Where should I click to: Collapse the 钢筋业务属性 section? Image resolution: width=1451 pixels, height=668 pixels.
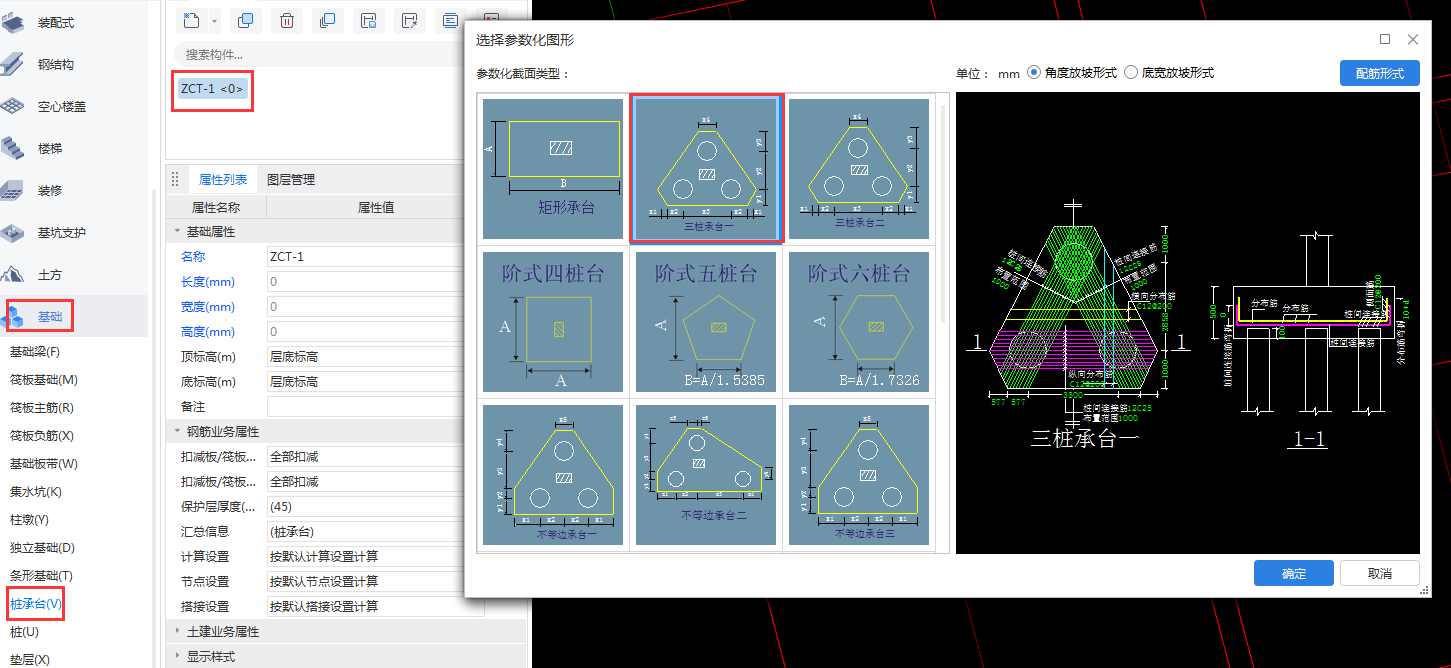[178, 432]
